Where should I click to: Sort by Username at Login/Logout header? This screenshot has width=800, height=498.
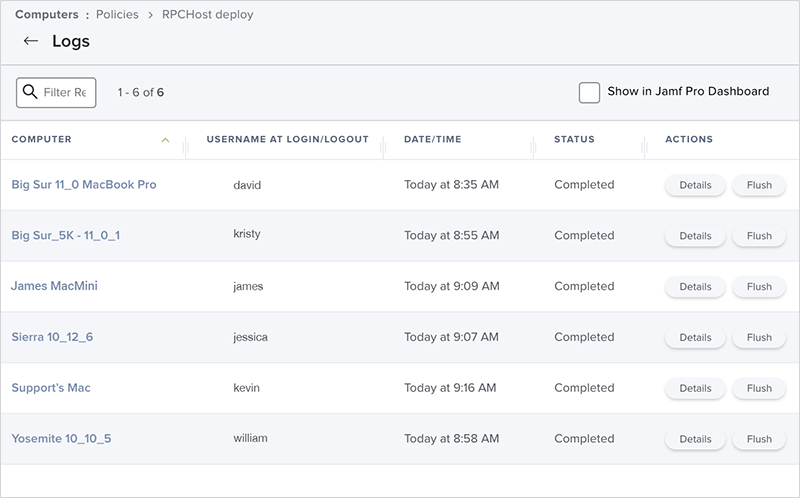click(x=287, y=139)
